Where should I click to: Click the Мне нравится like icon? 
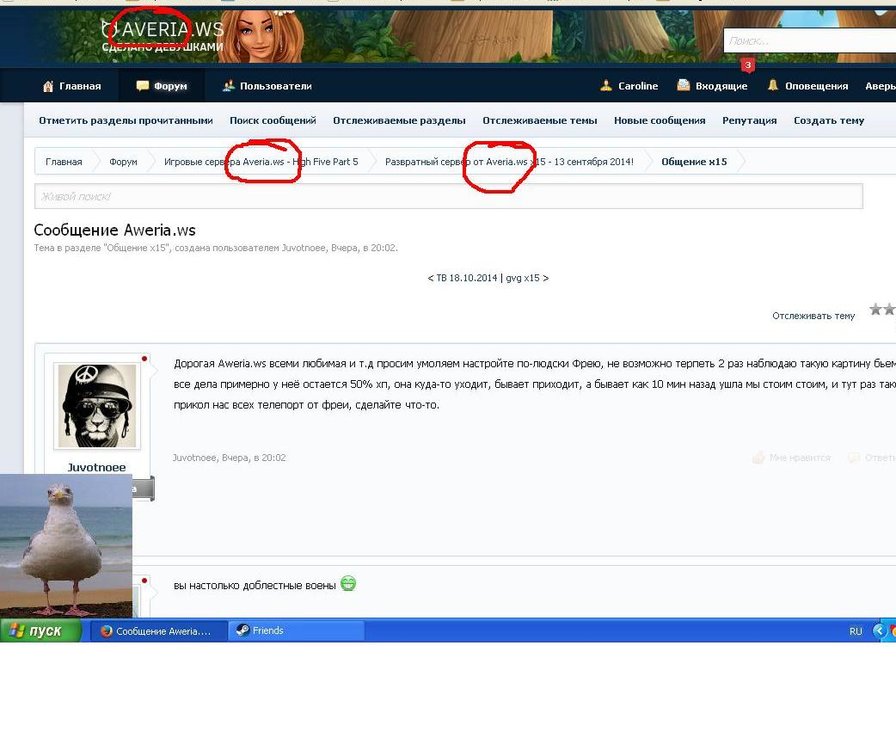pyautogui.click(x=758, y=458)
